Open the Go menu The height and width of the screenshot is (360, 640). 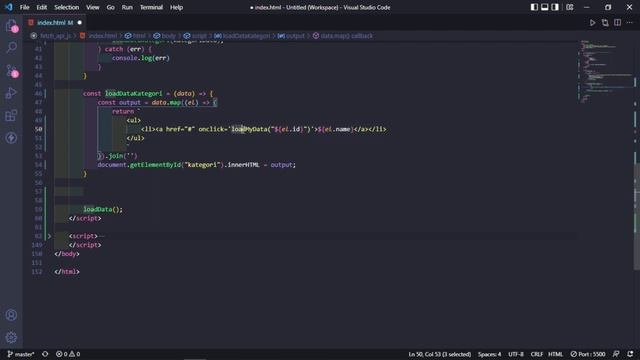[111, 7]
